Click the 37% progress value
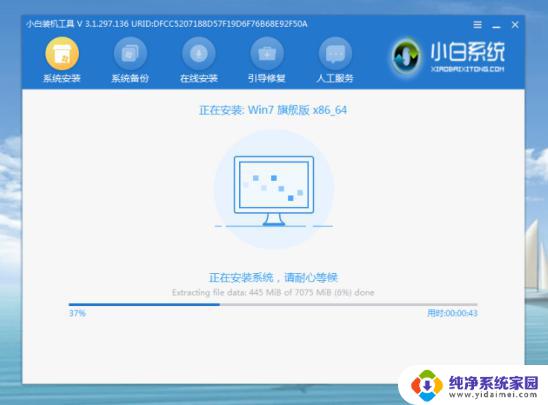548x405 pixels. (77, 313)
